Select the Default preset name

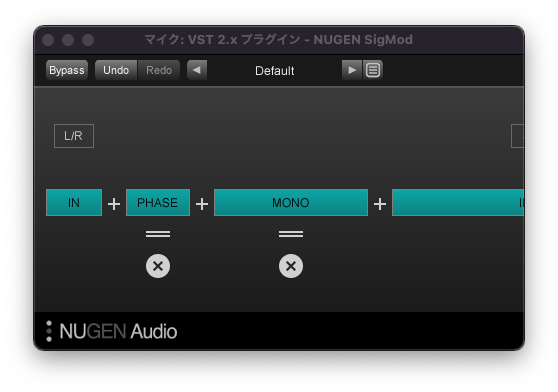pyautogui.click(x=274, y=71)
